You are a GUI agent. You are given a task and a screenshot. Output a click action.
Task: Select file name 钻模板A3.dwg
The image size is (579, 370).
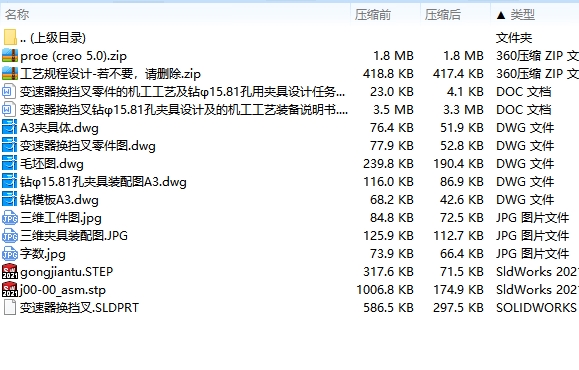[59, 200]
